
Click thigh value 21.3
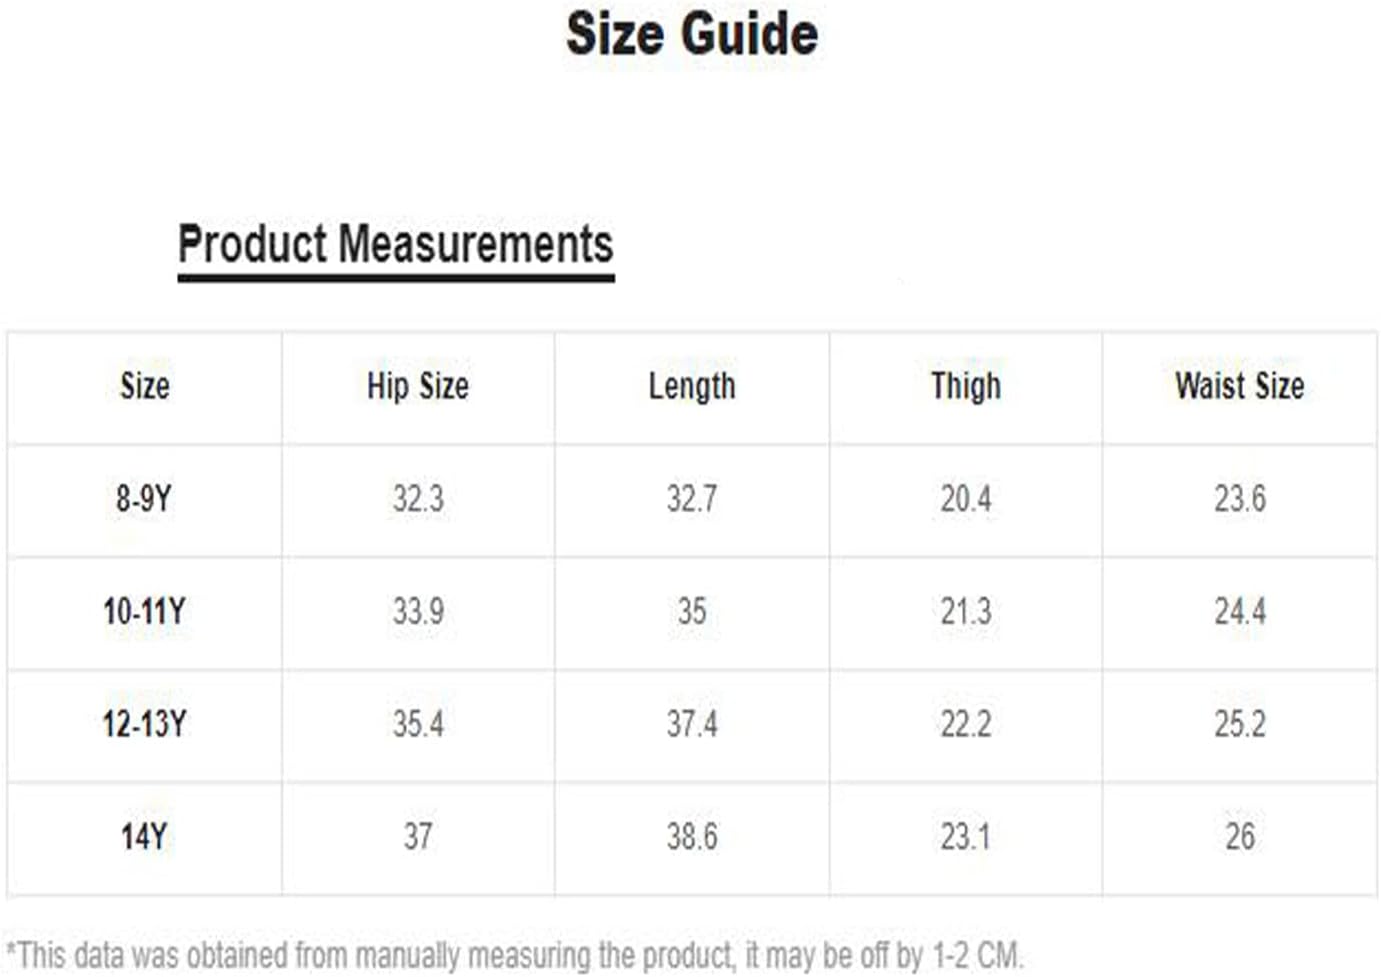pos(966,611)
